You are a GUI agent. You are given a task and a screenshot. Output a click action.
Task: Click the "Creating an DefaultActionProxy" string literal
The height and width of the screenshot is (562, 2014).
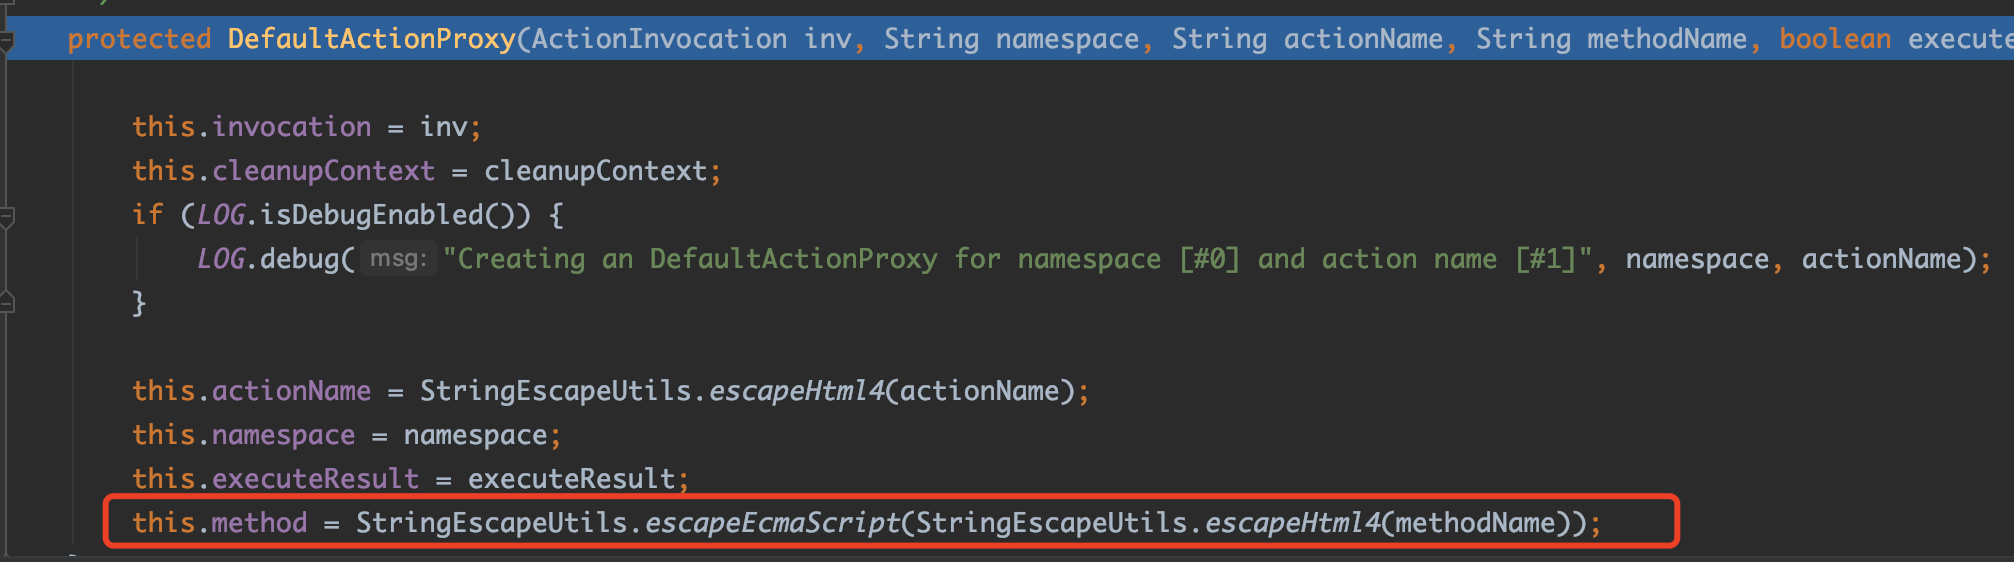pos(1017,259)
